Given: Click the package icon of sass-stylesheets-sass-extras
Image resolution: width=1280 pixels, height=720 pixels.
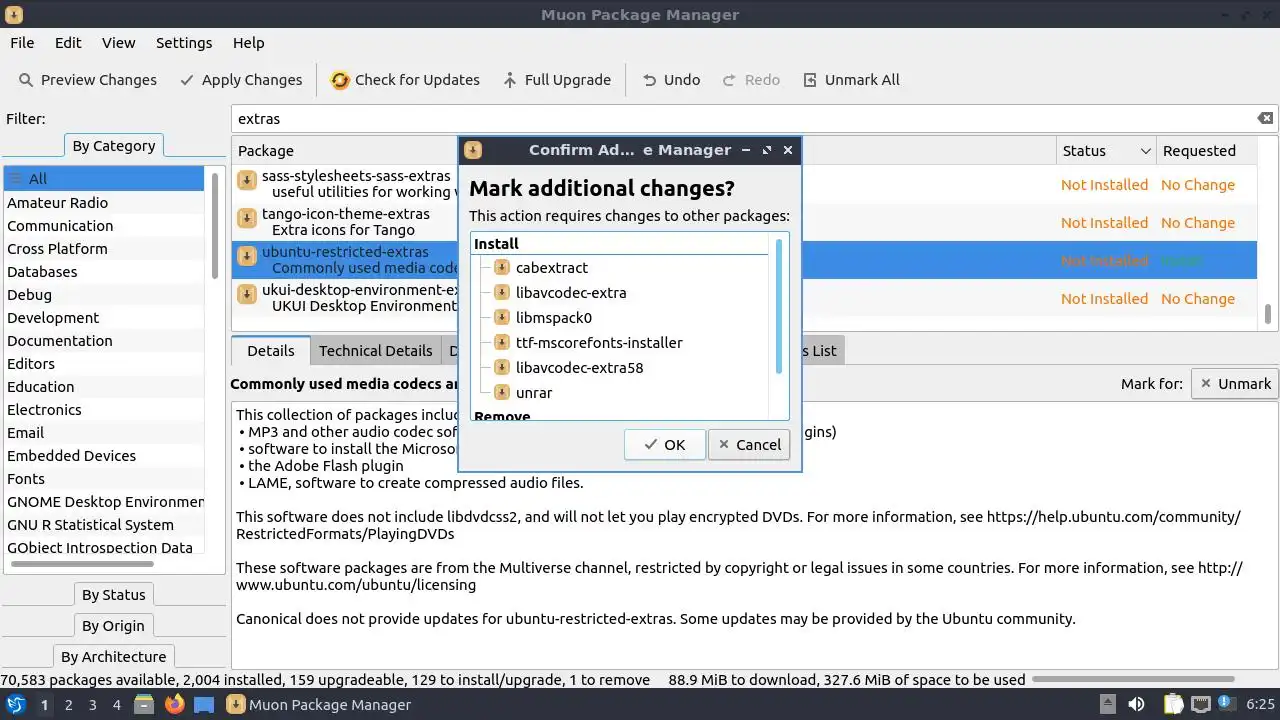Looking at the screenshot, I should click(246, 181).
